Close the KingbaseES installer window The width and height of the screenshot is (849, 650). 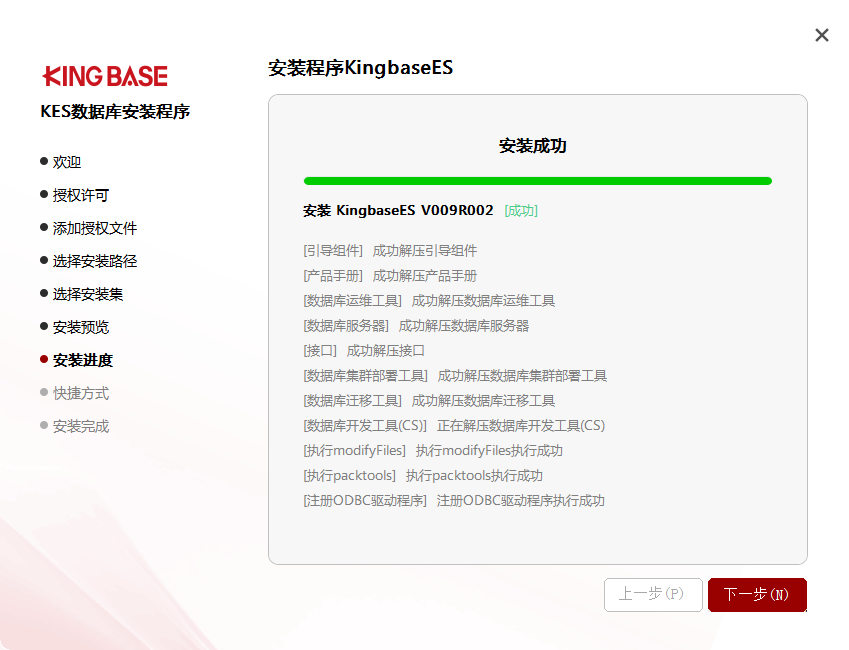click(x=821, y=35)
